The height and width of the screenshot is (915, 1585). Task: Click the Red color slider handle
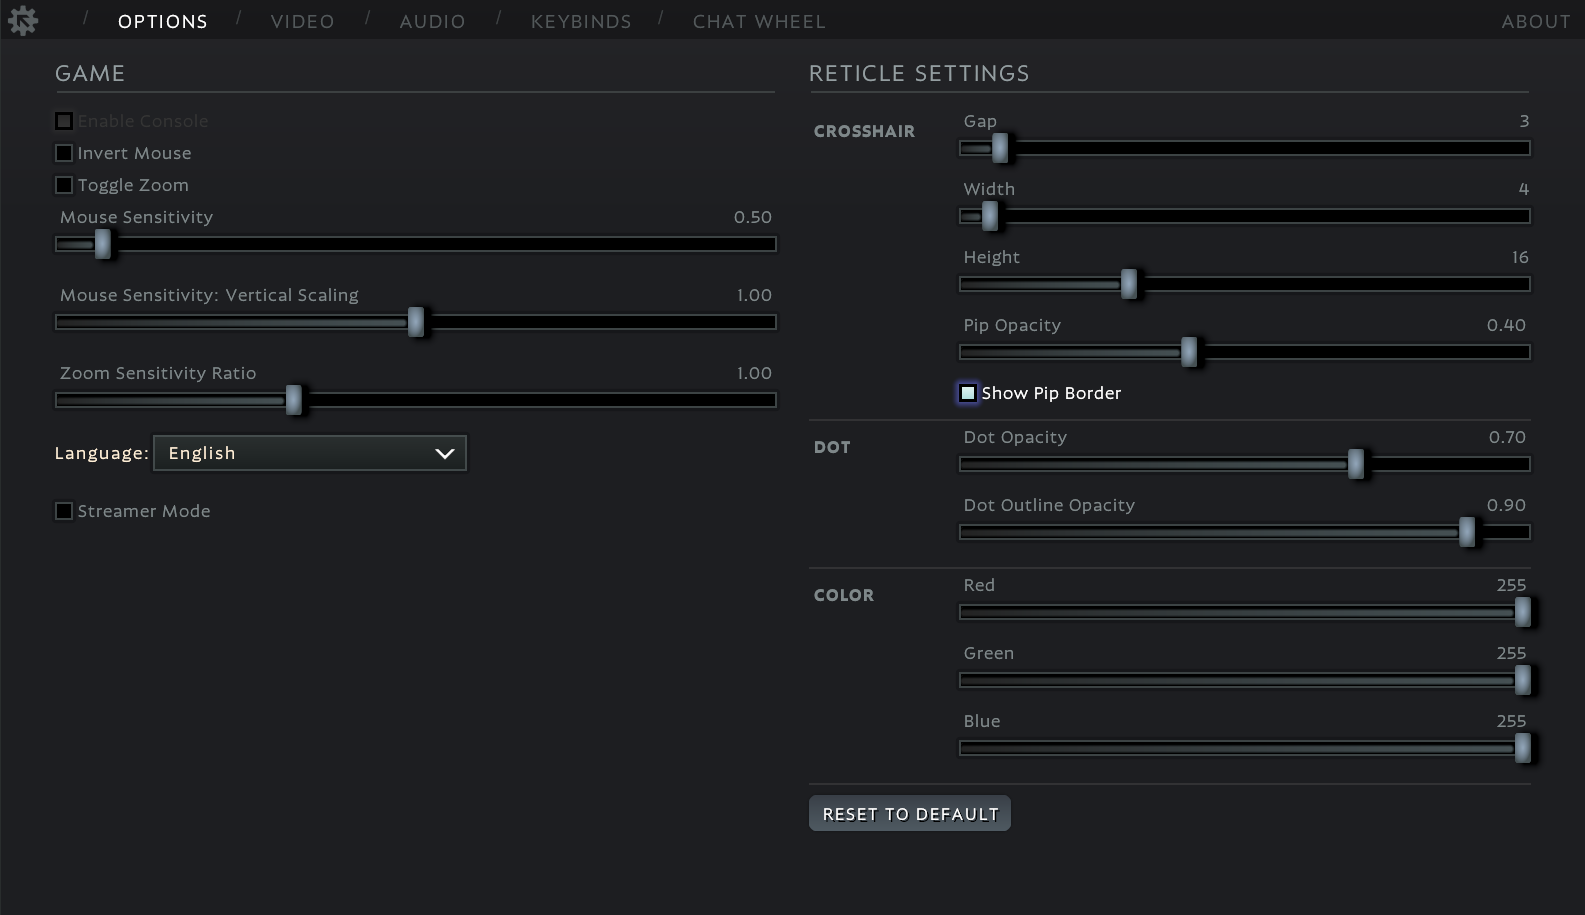(1522, 612)
